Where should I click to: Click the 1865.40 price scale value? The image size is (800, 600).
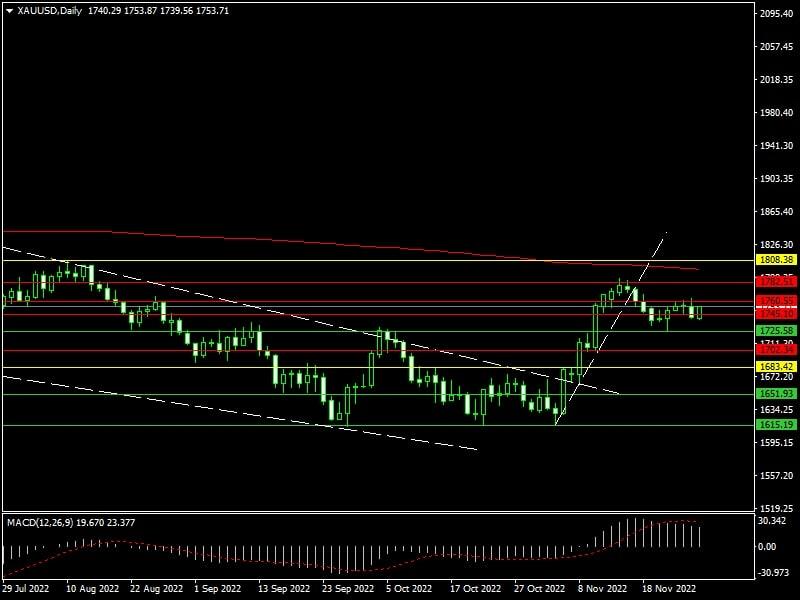[x=777, y=212]
